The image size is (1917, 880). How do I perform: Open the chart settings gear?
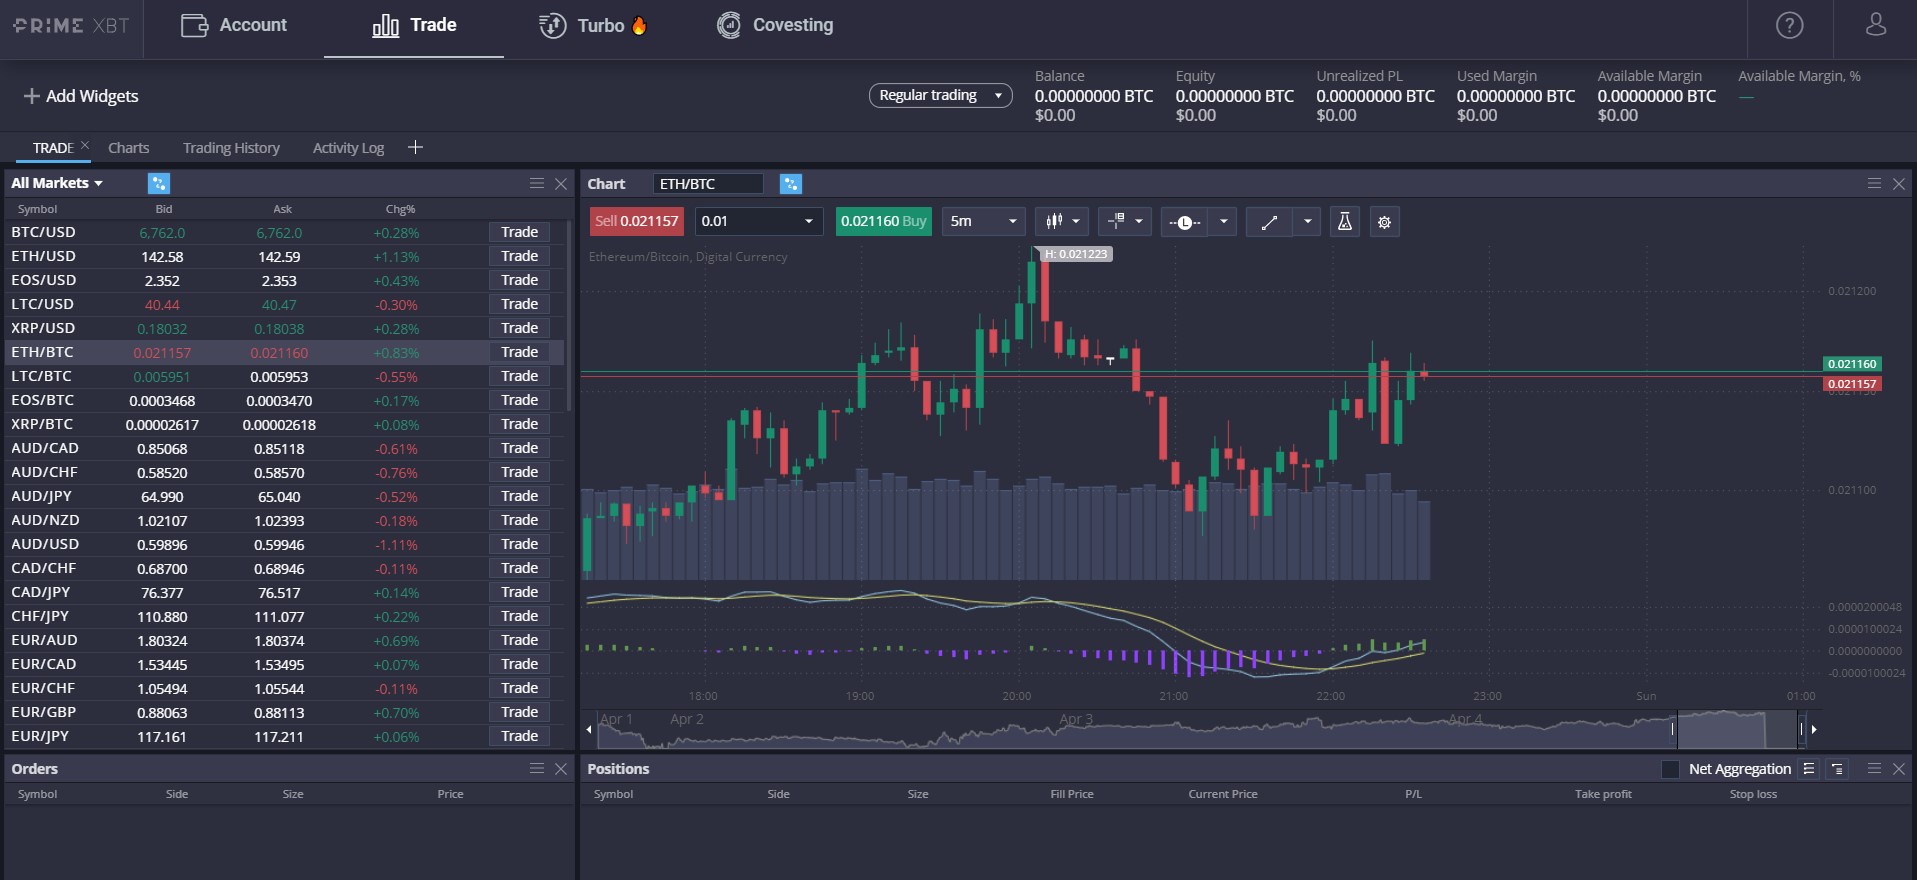pos(1385,222)
